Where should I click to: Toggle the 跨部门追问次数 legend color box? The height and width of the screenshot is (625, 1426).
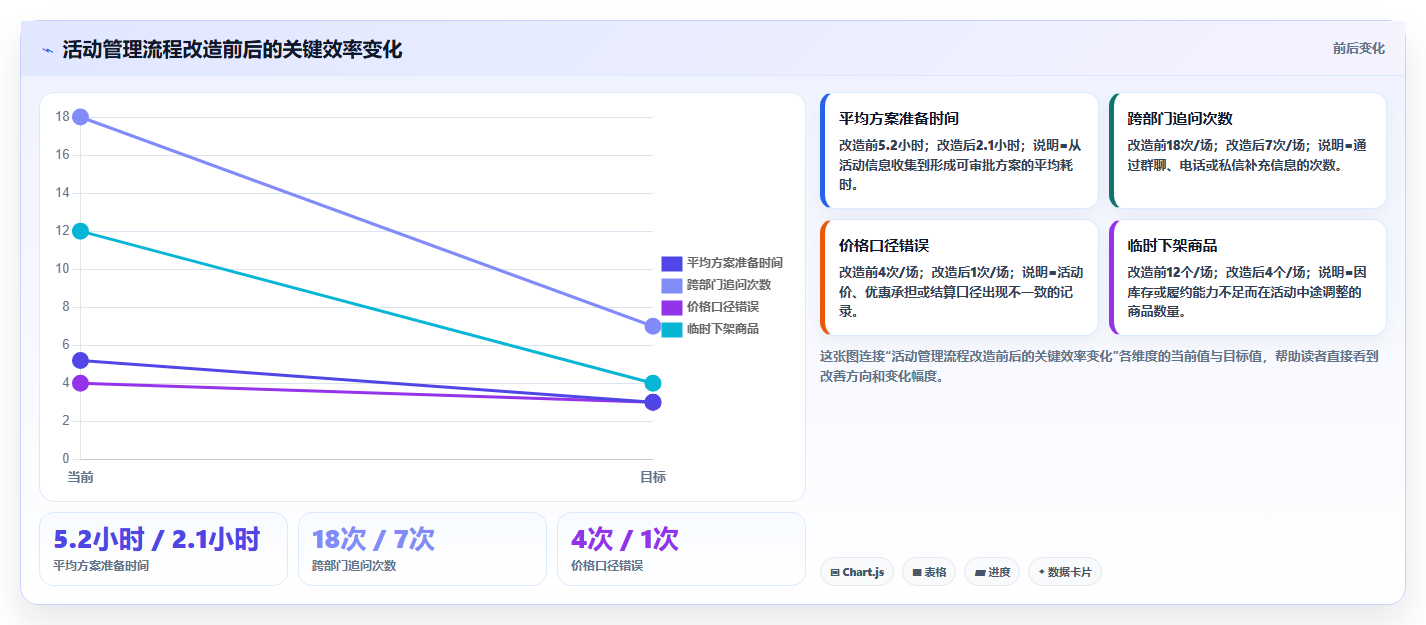[672, 285]
